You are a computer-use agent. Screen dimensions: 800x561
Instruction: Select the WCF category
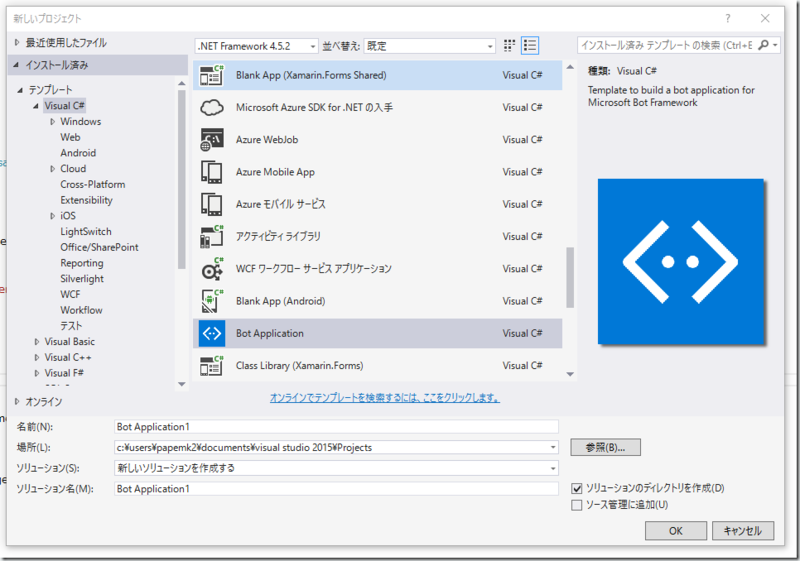coord(70,295)
